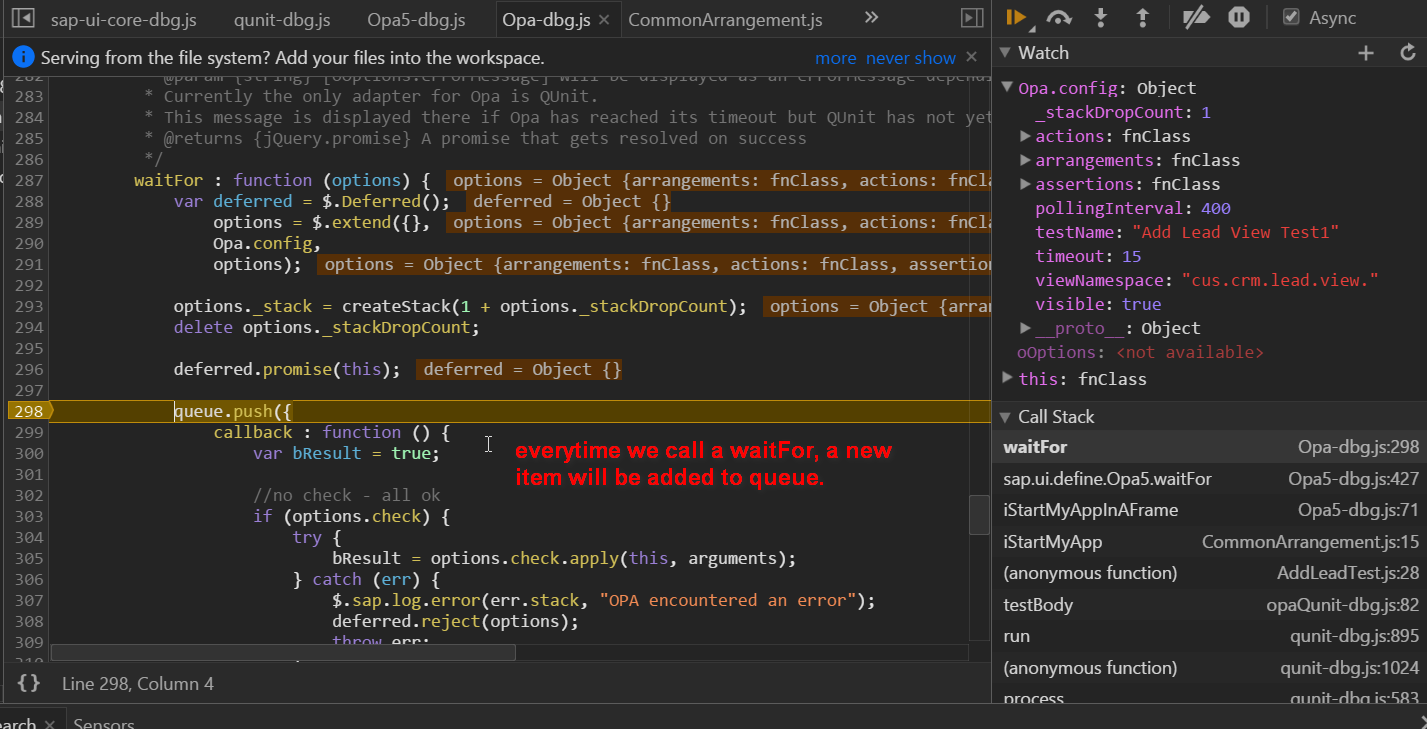This screenshot has height=729, width=1427.
Task: Click the line 298 breakpoint marker
Action: pos(28,411)
